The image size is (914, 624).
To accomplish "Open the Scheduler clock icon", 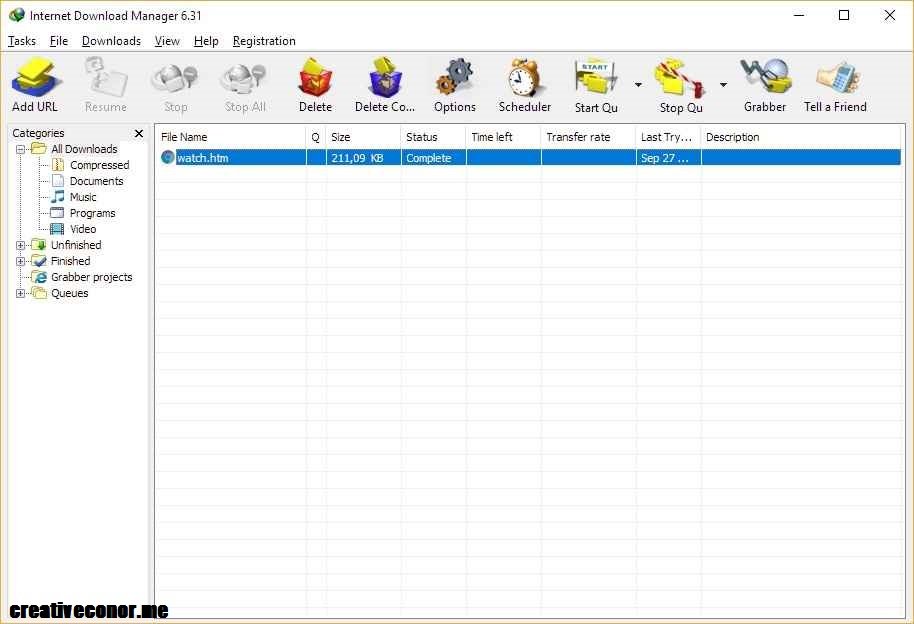I will point(525,77).
